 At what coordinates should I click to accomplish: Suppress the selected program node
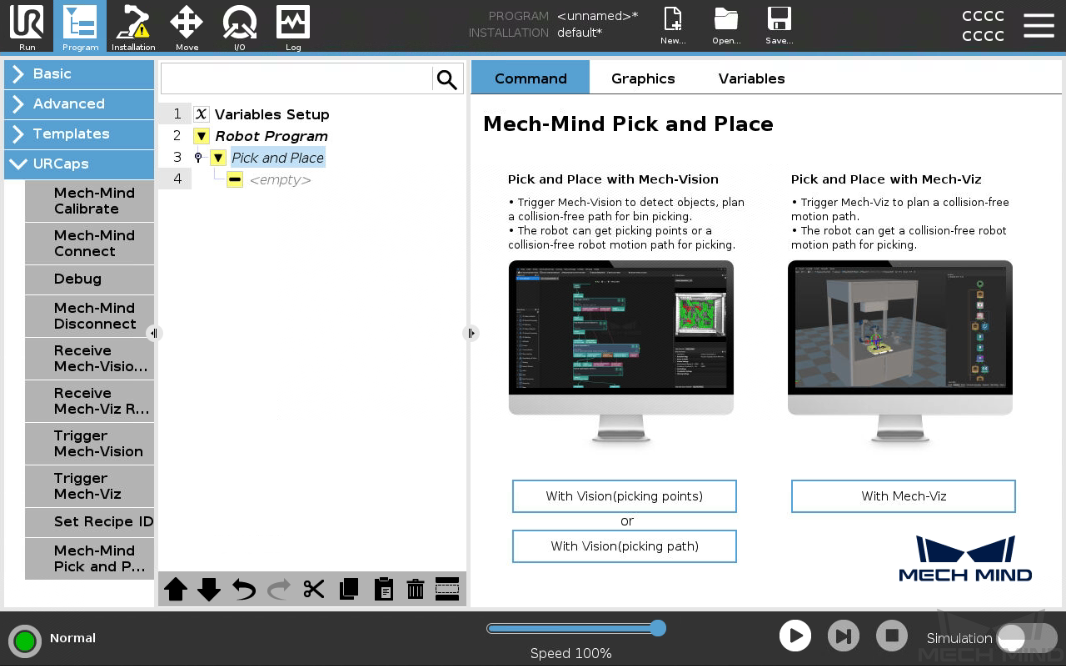(x=447, y=589)
